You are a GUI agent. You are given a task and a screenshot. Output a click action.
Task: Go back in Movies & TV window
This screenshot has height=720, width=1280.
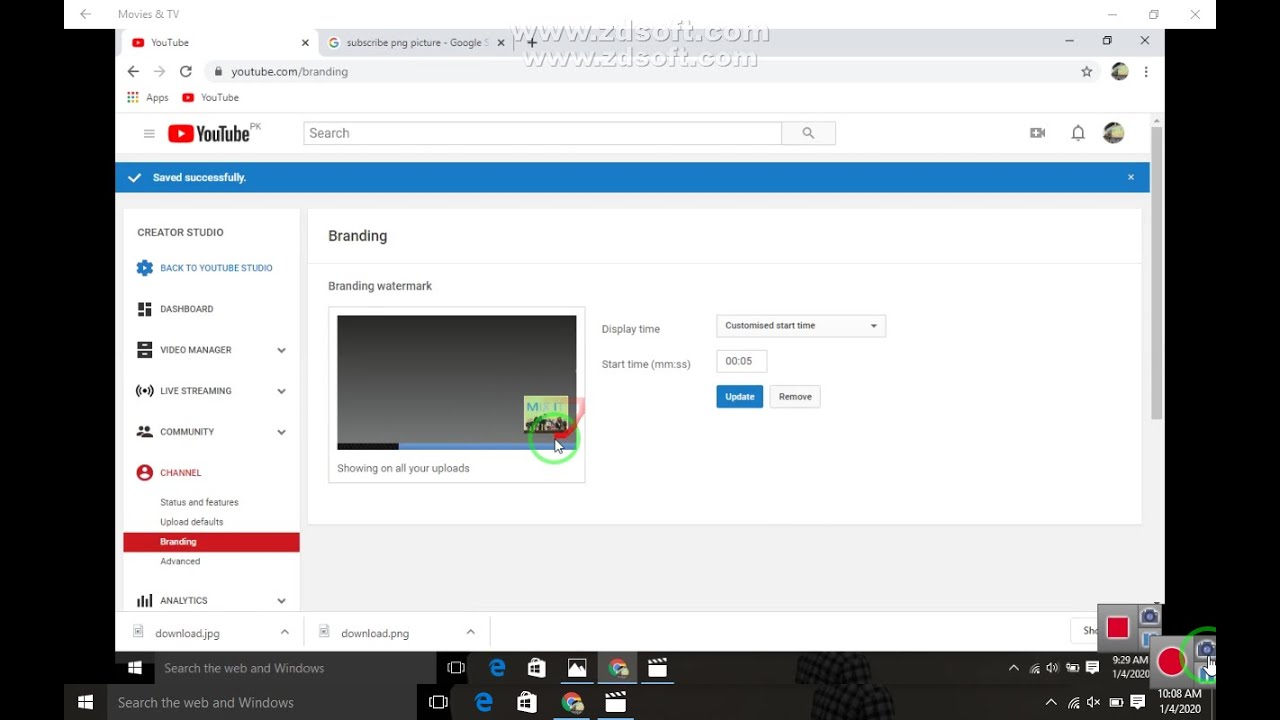[85, 14]
